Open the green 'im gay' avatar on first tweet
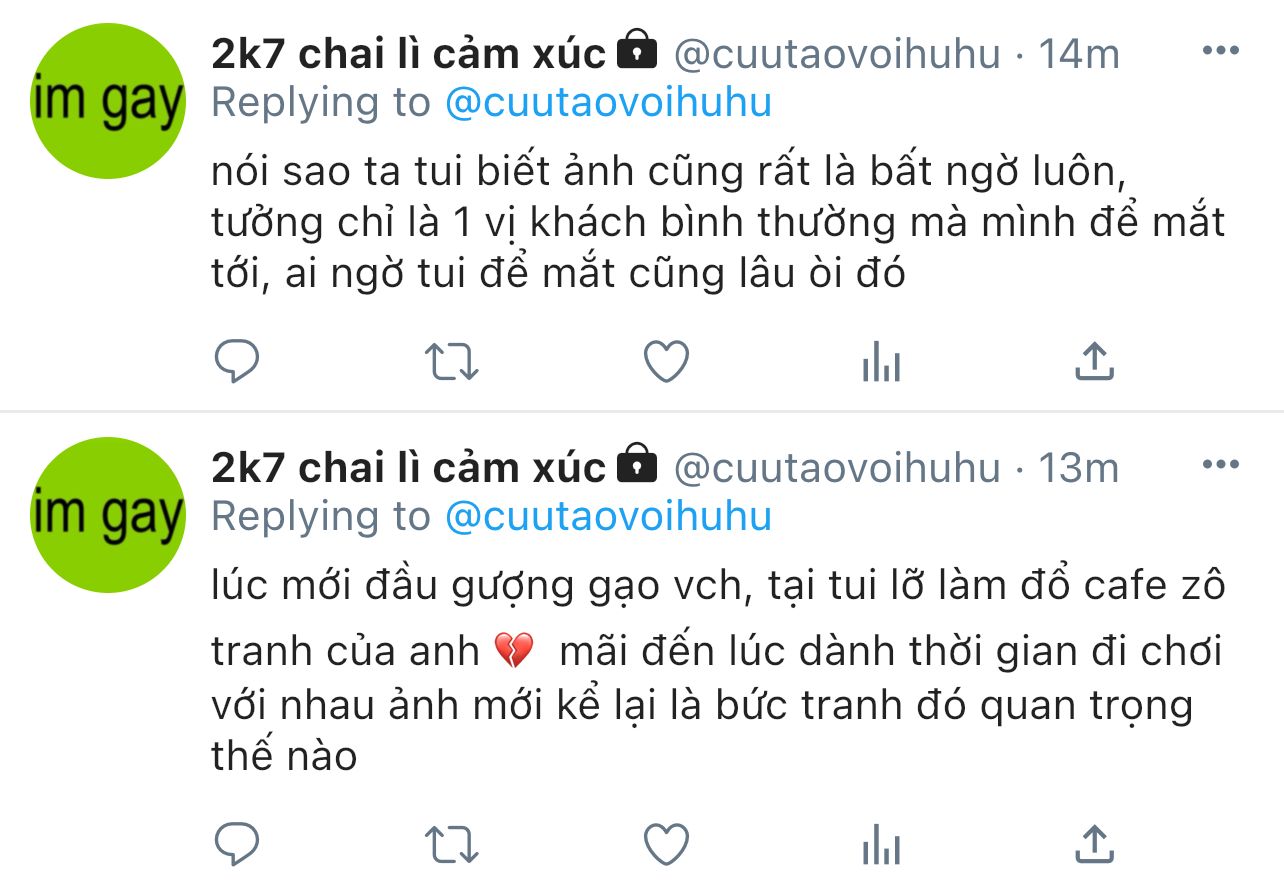1284x888 pixels. [x=108, y=101]
